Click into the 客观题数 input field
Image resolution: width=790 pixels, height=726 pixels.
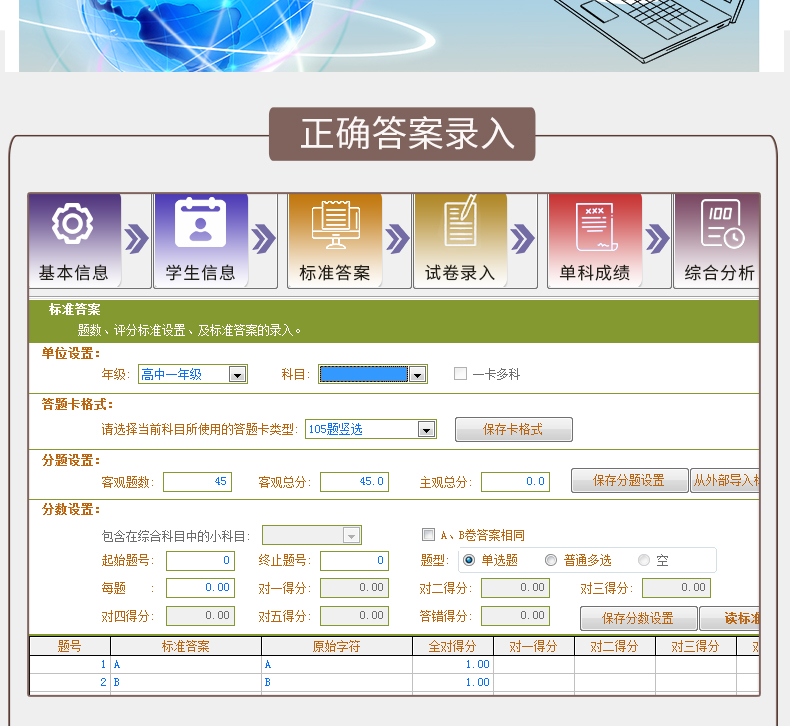pyautogui.click(x=197, y=482)
